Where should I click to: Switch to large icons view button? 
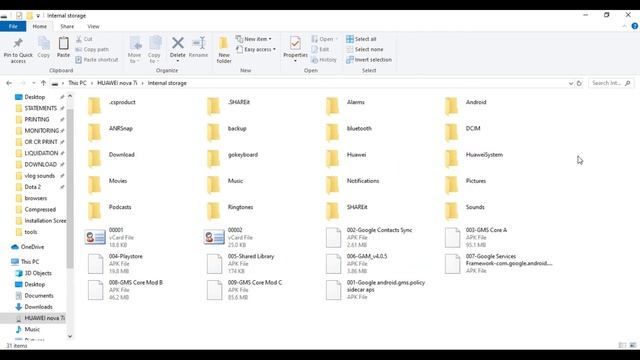point(633,345)
